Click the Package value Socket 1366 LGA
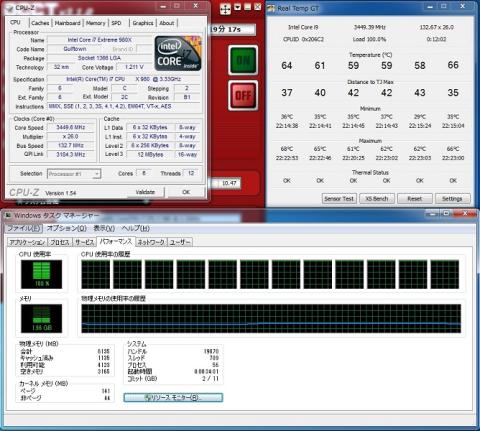Viewport: 480px width, 431px height. 99,58
